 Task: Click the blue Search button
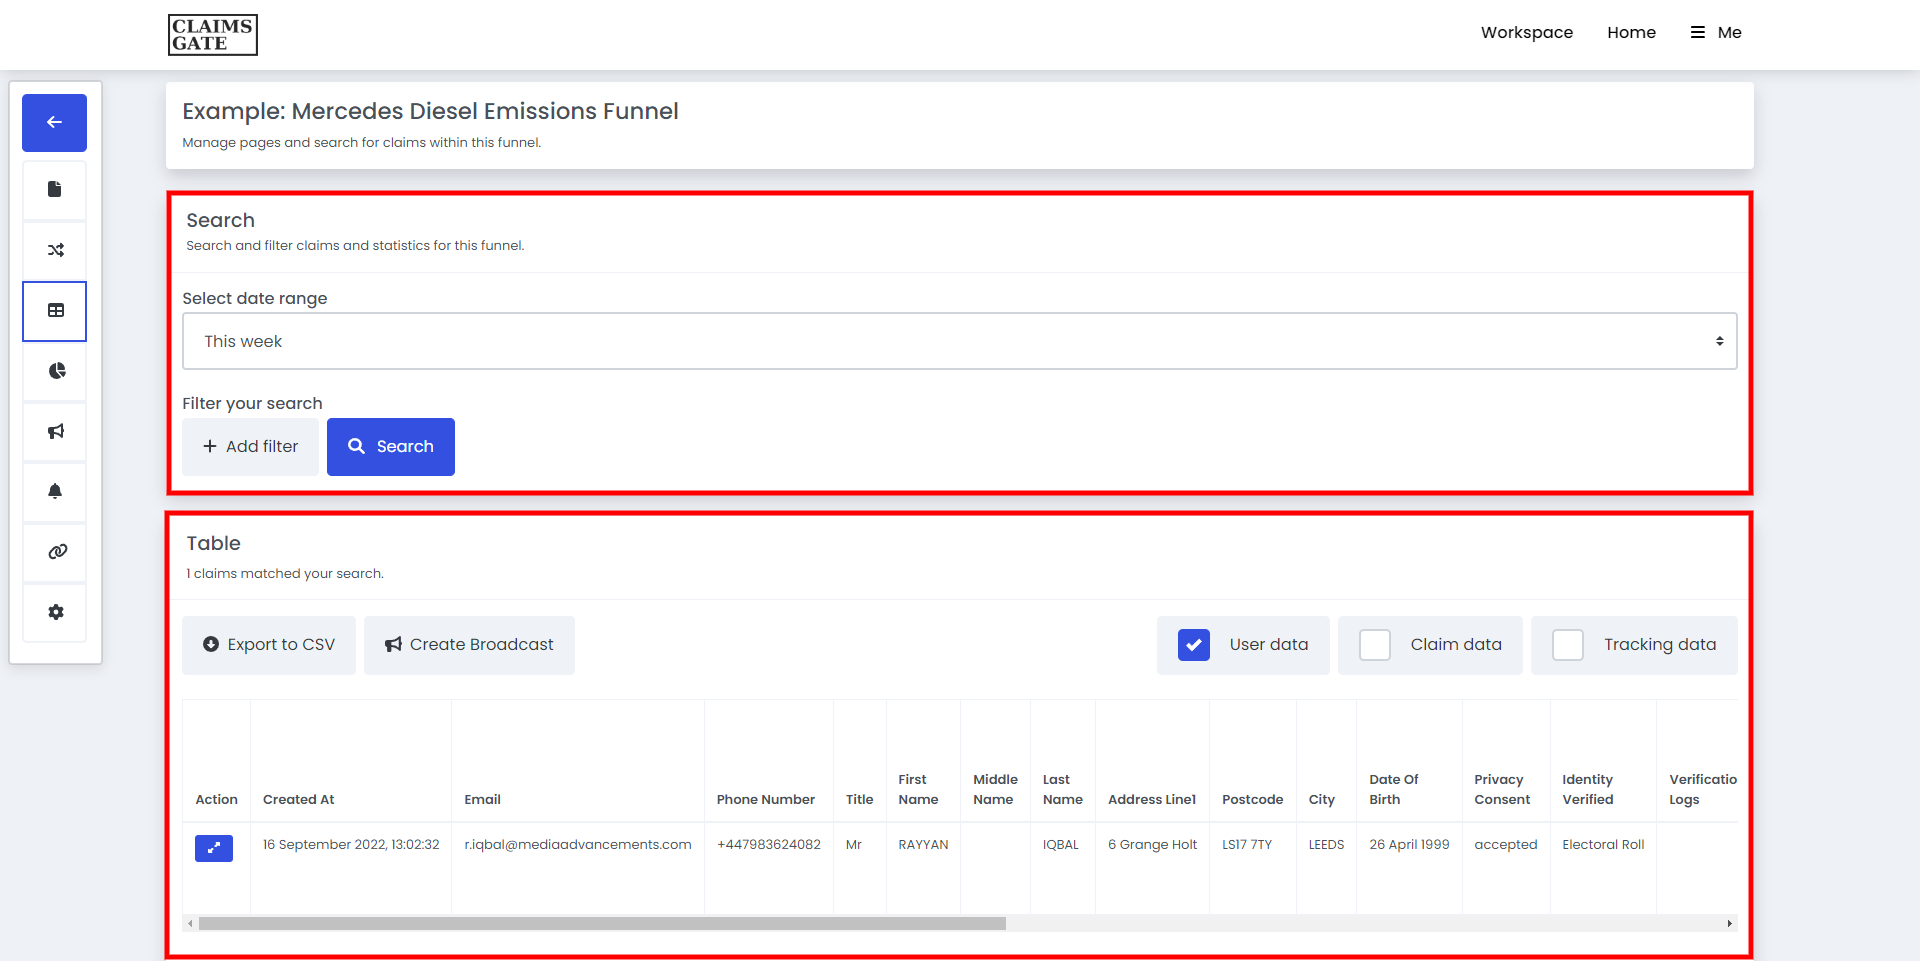[x=390, y=447]
